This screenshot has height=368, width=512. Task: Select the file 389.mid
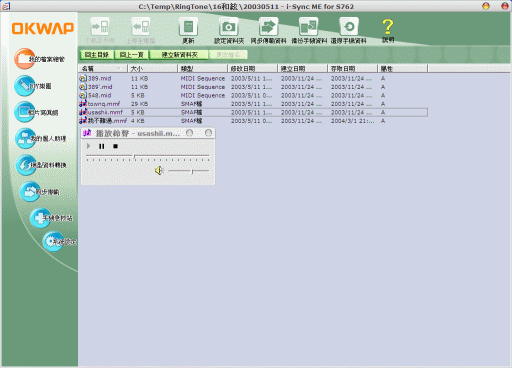(99, 78)
